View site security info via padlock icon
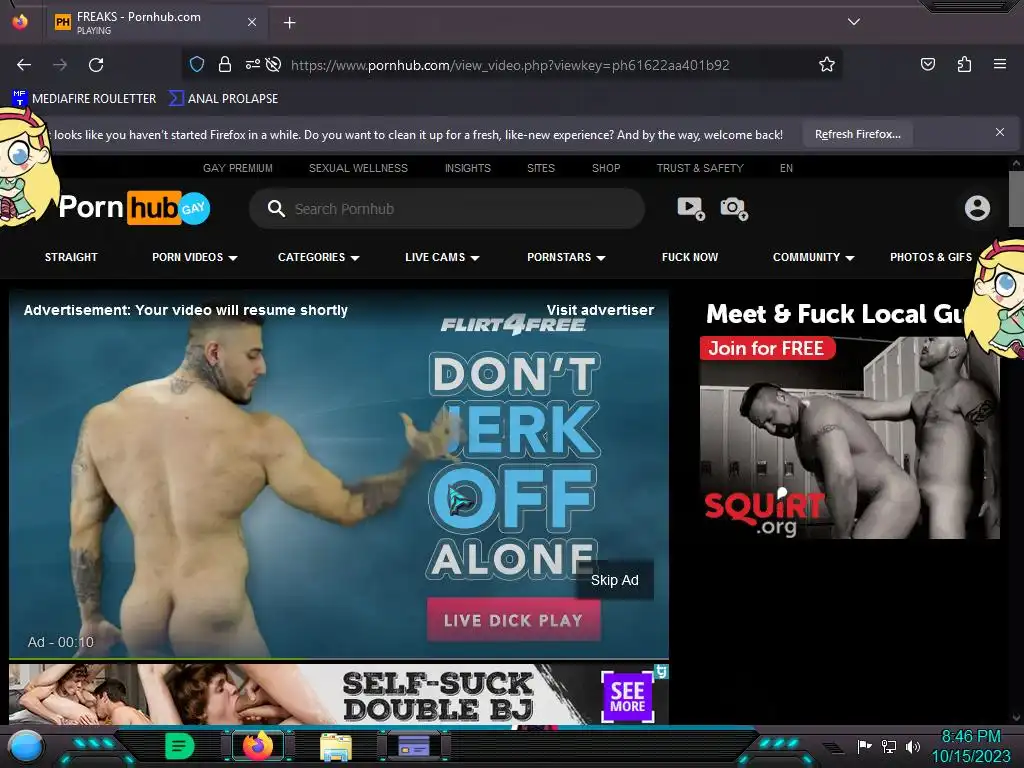This screenshot has width=1024, height=768. [x=225, y=64]
